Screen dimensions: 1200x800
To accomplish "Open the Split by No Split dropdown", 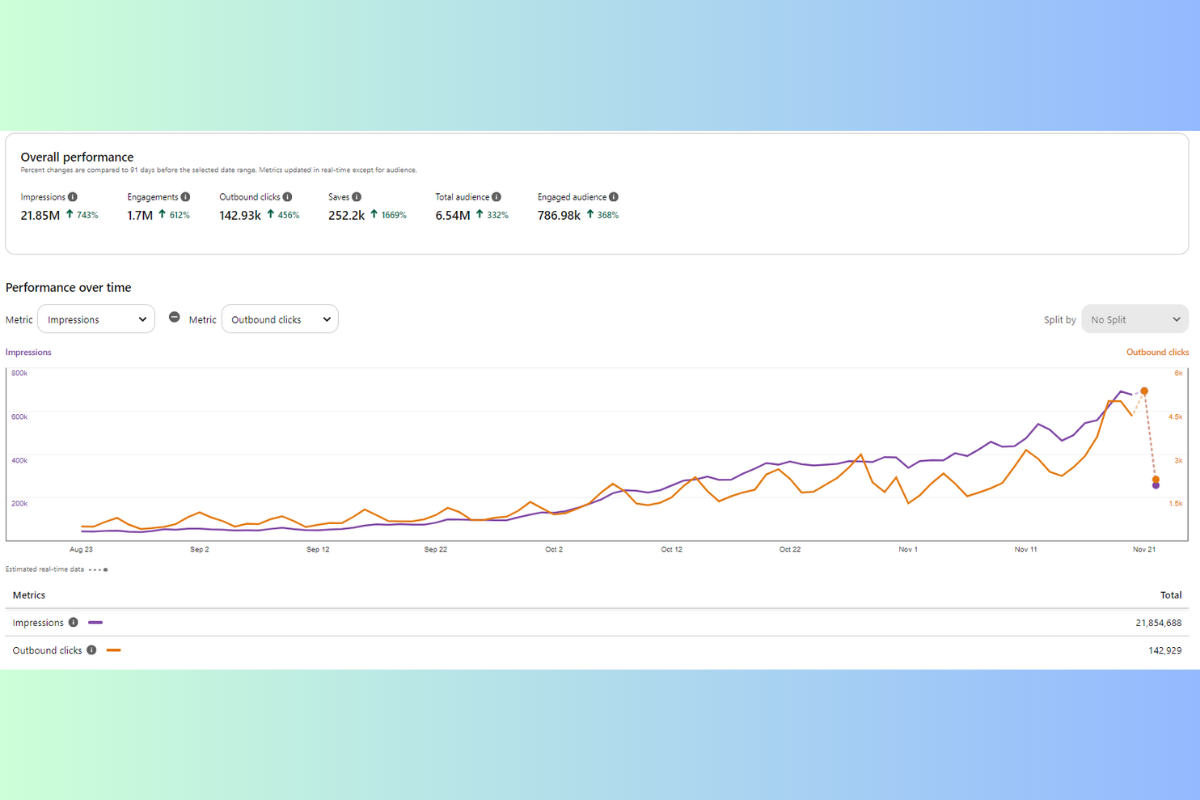I will click(x=1135, y=319).
